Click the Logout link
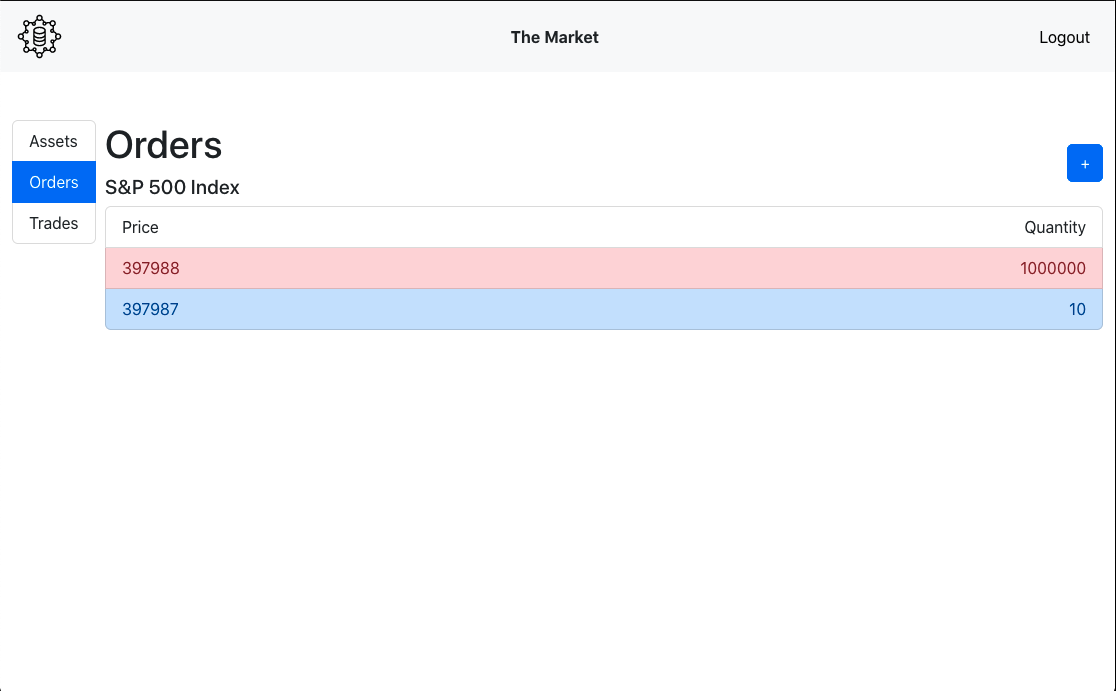This screenshot has width=1116, height=691. point(1064,37)
